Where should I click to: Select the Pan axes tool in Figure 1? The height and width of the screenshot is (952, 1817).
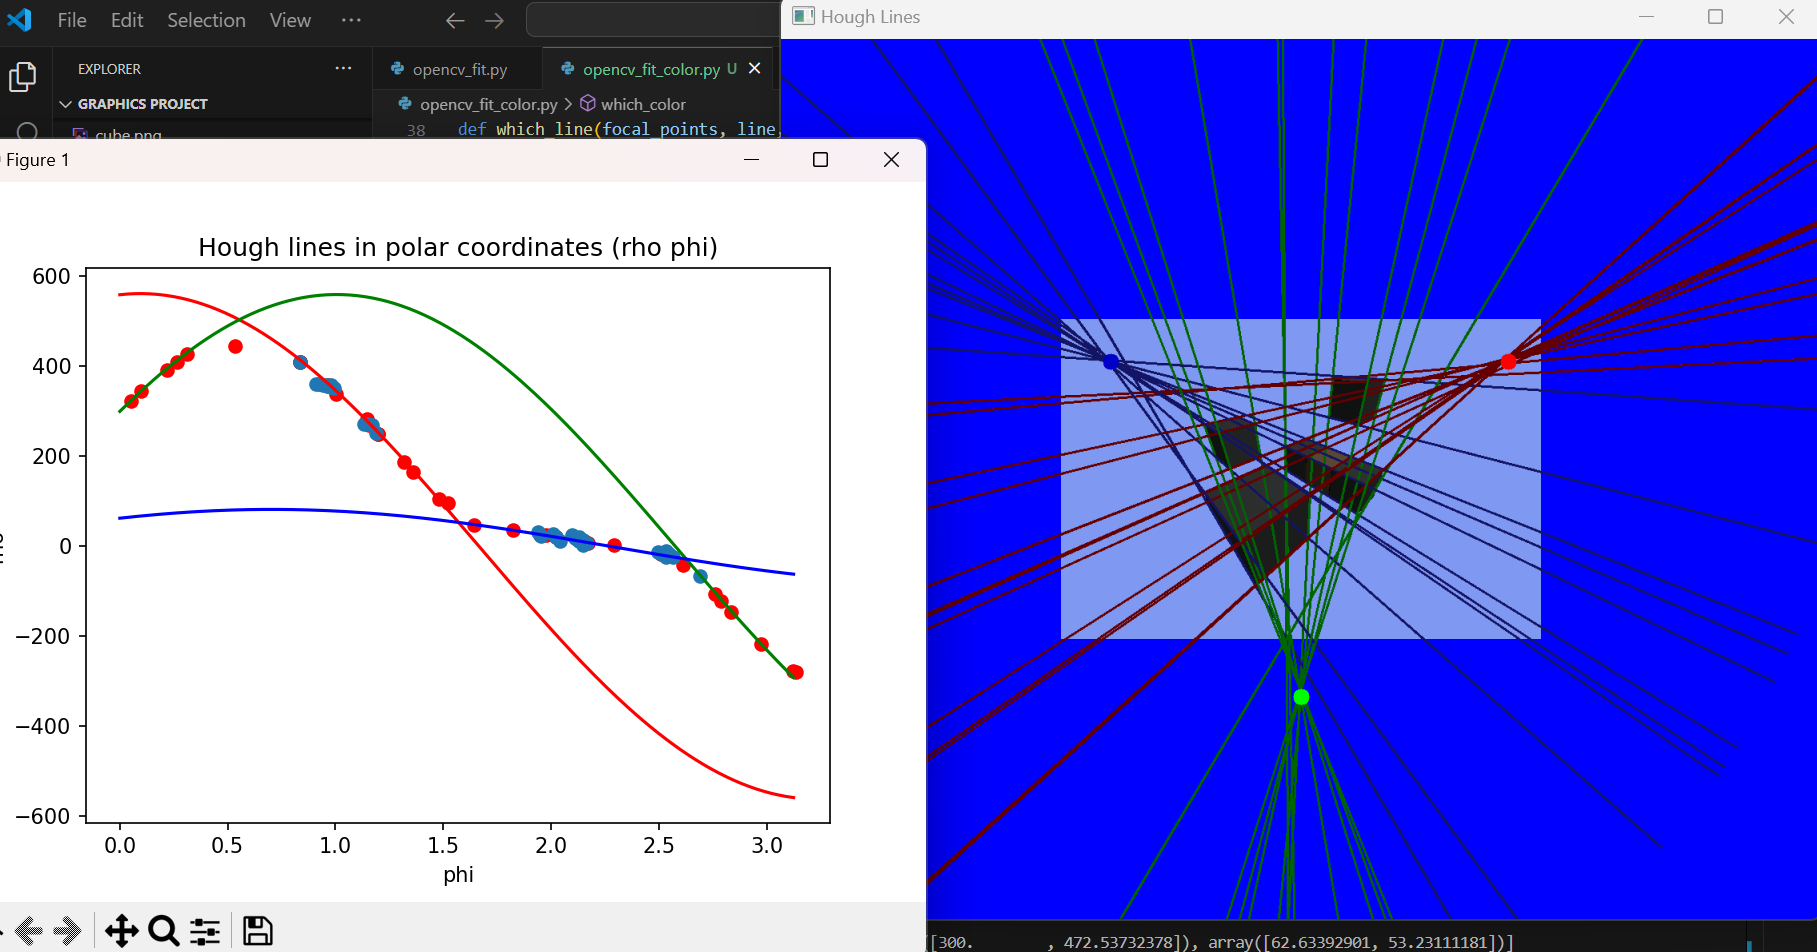click(121, 931)
